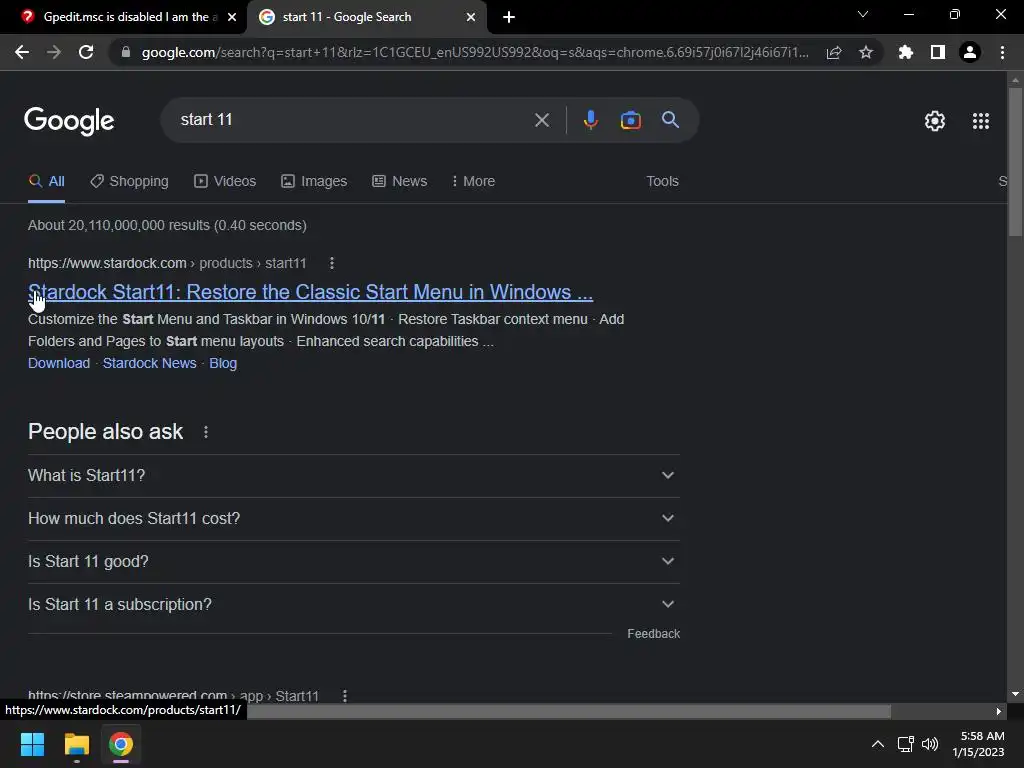1024x768 pixels.
Task: Click the Feedback link
Action: pos(653,633)
